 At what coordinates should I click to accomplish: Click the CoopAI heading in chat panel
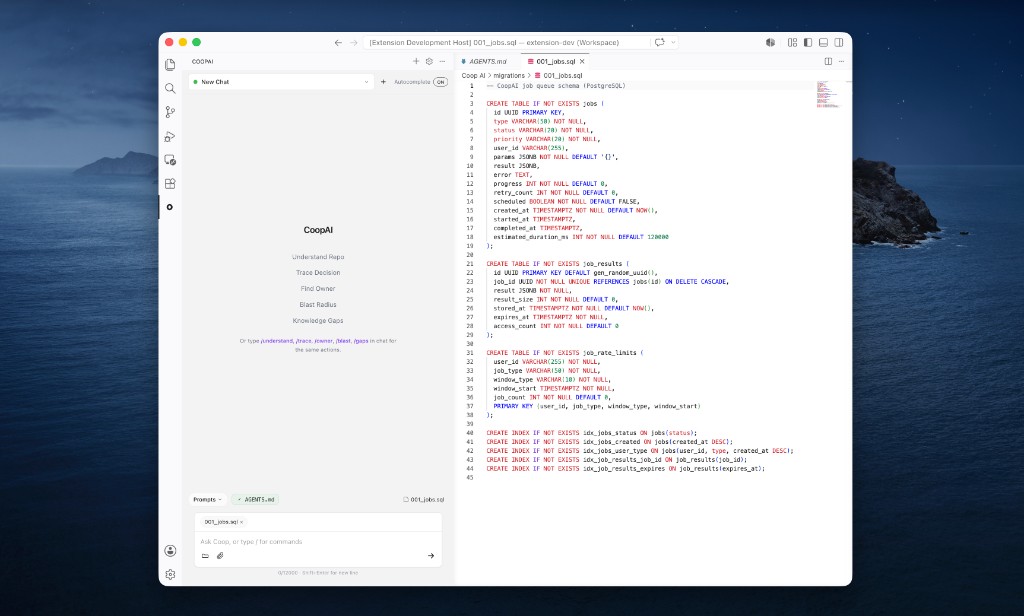318,230
